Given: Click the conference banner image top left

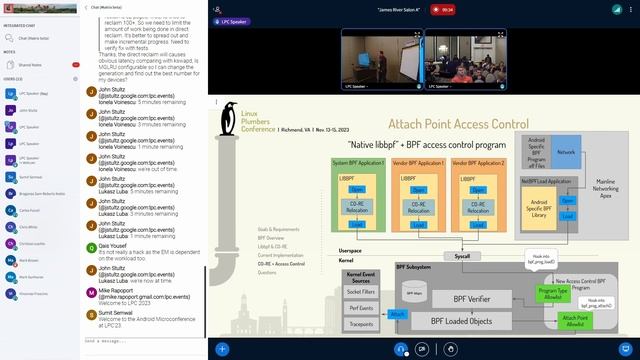Looking at the screenshot, I should pyautogui.click(x=40, y=8).
